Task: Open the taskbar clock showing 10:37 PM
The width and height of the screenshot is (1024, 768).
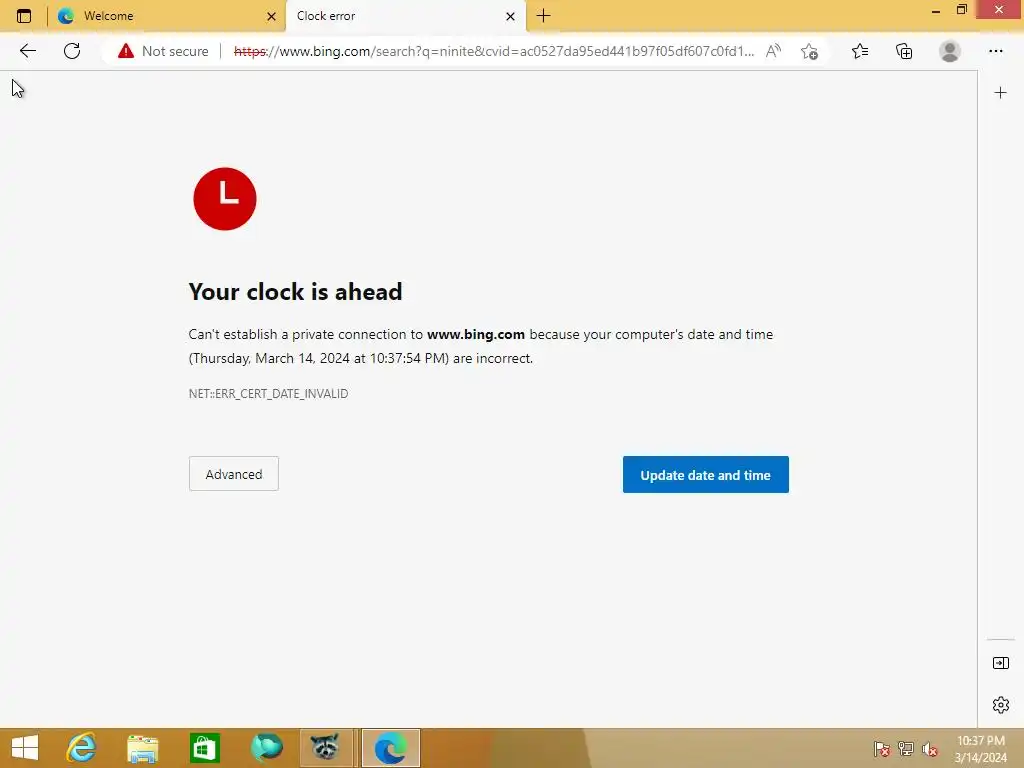Action: pos(981,748)
